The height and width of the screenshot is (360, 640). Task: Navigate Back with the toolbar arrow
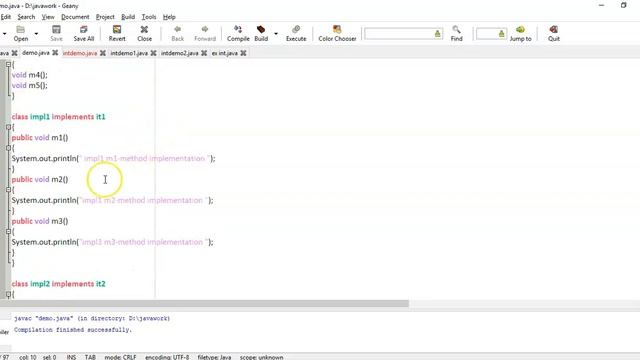coord(178,33)
